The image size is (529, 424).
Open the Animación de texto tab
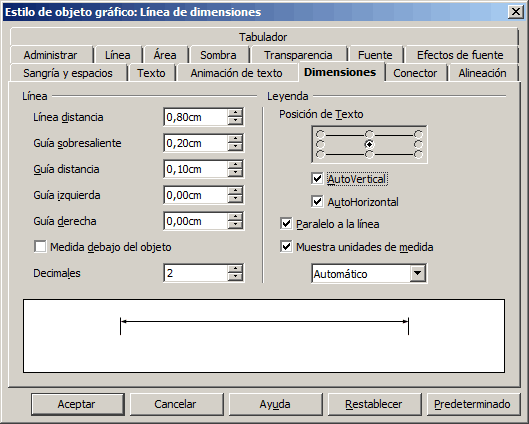(x=236, y=73)
